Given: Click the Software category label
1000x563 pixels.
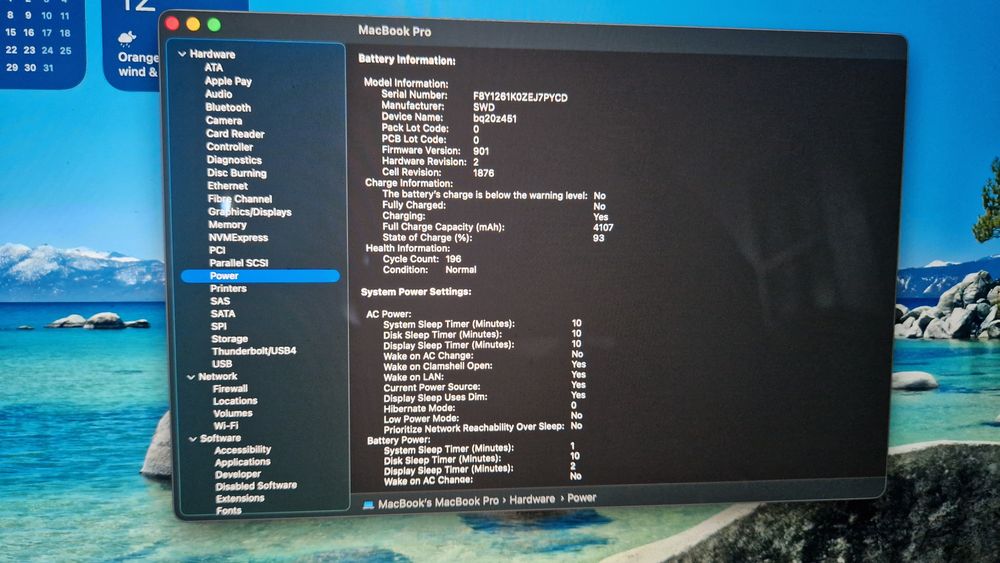Looking at the screenshot, I should [x=221, y=439].
